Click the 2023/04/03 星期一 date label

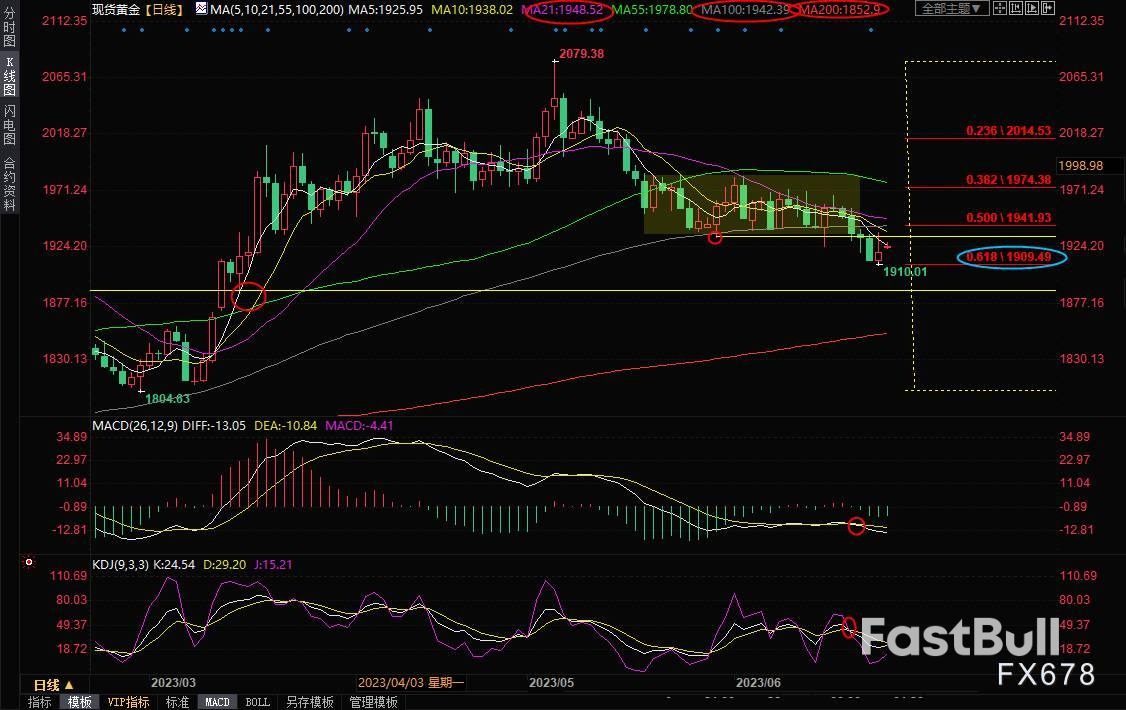[411, 683]
